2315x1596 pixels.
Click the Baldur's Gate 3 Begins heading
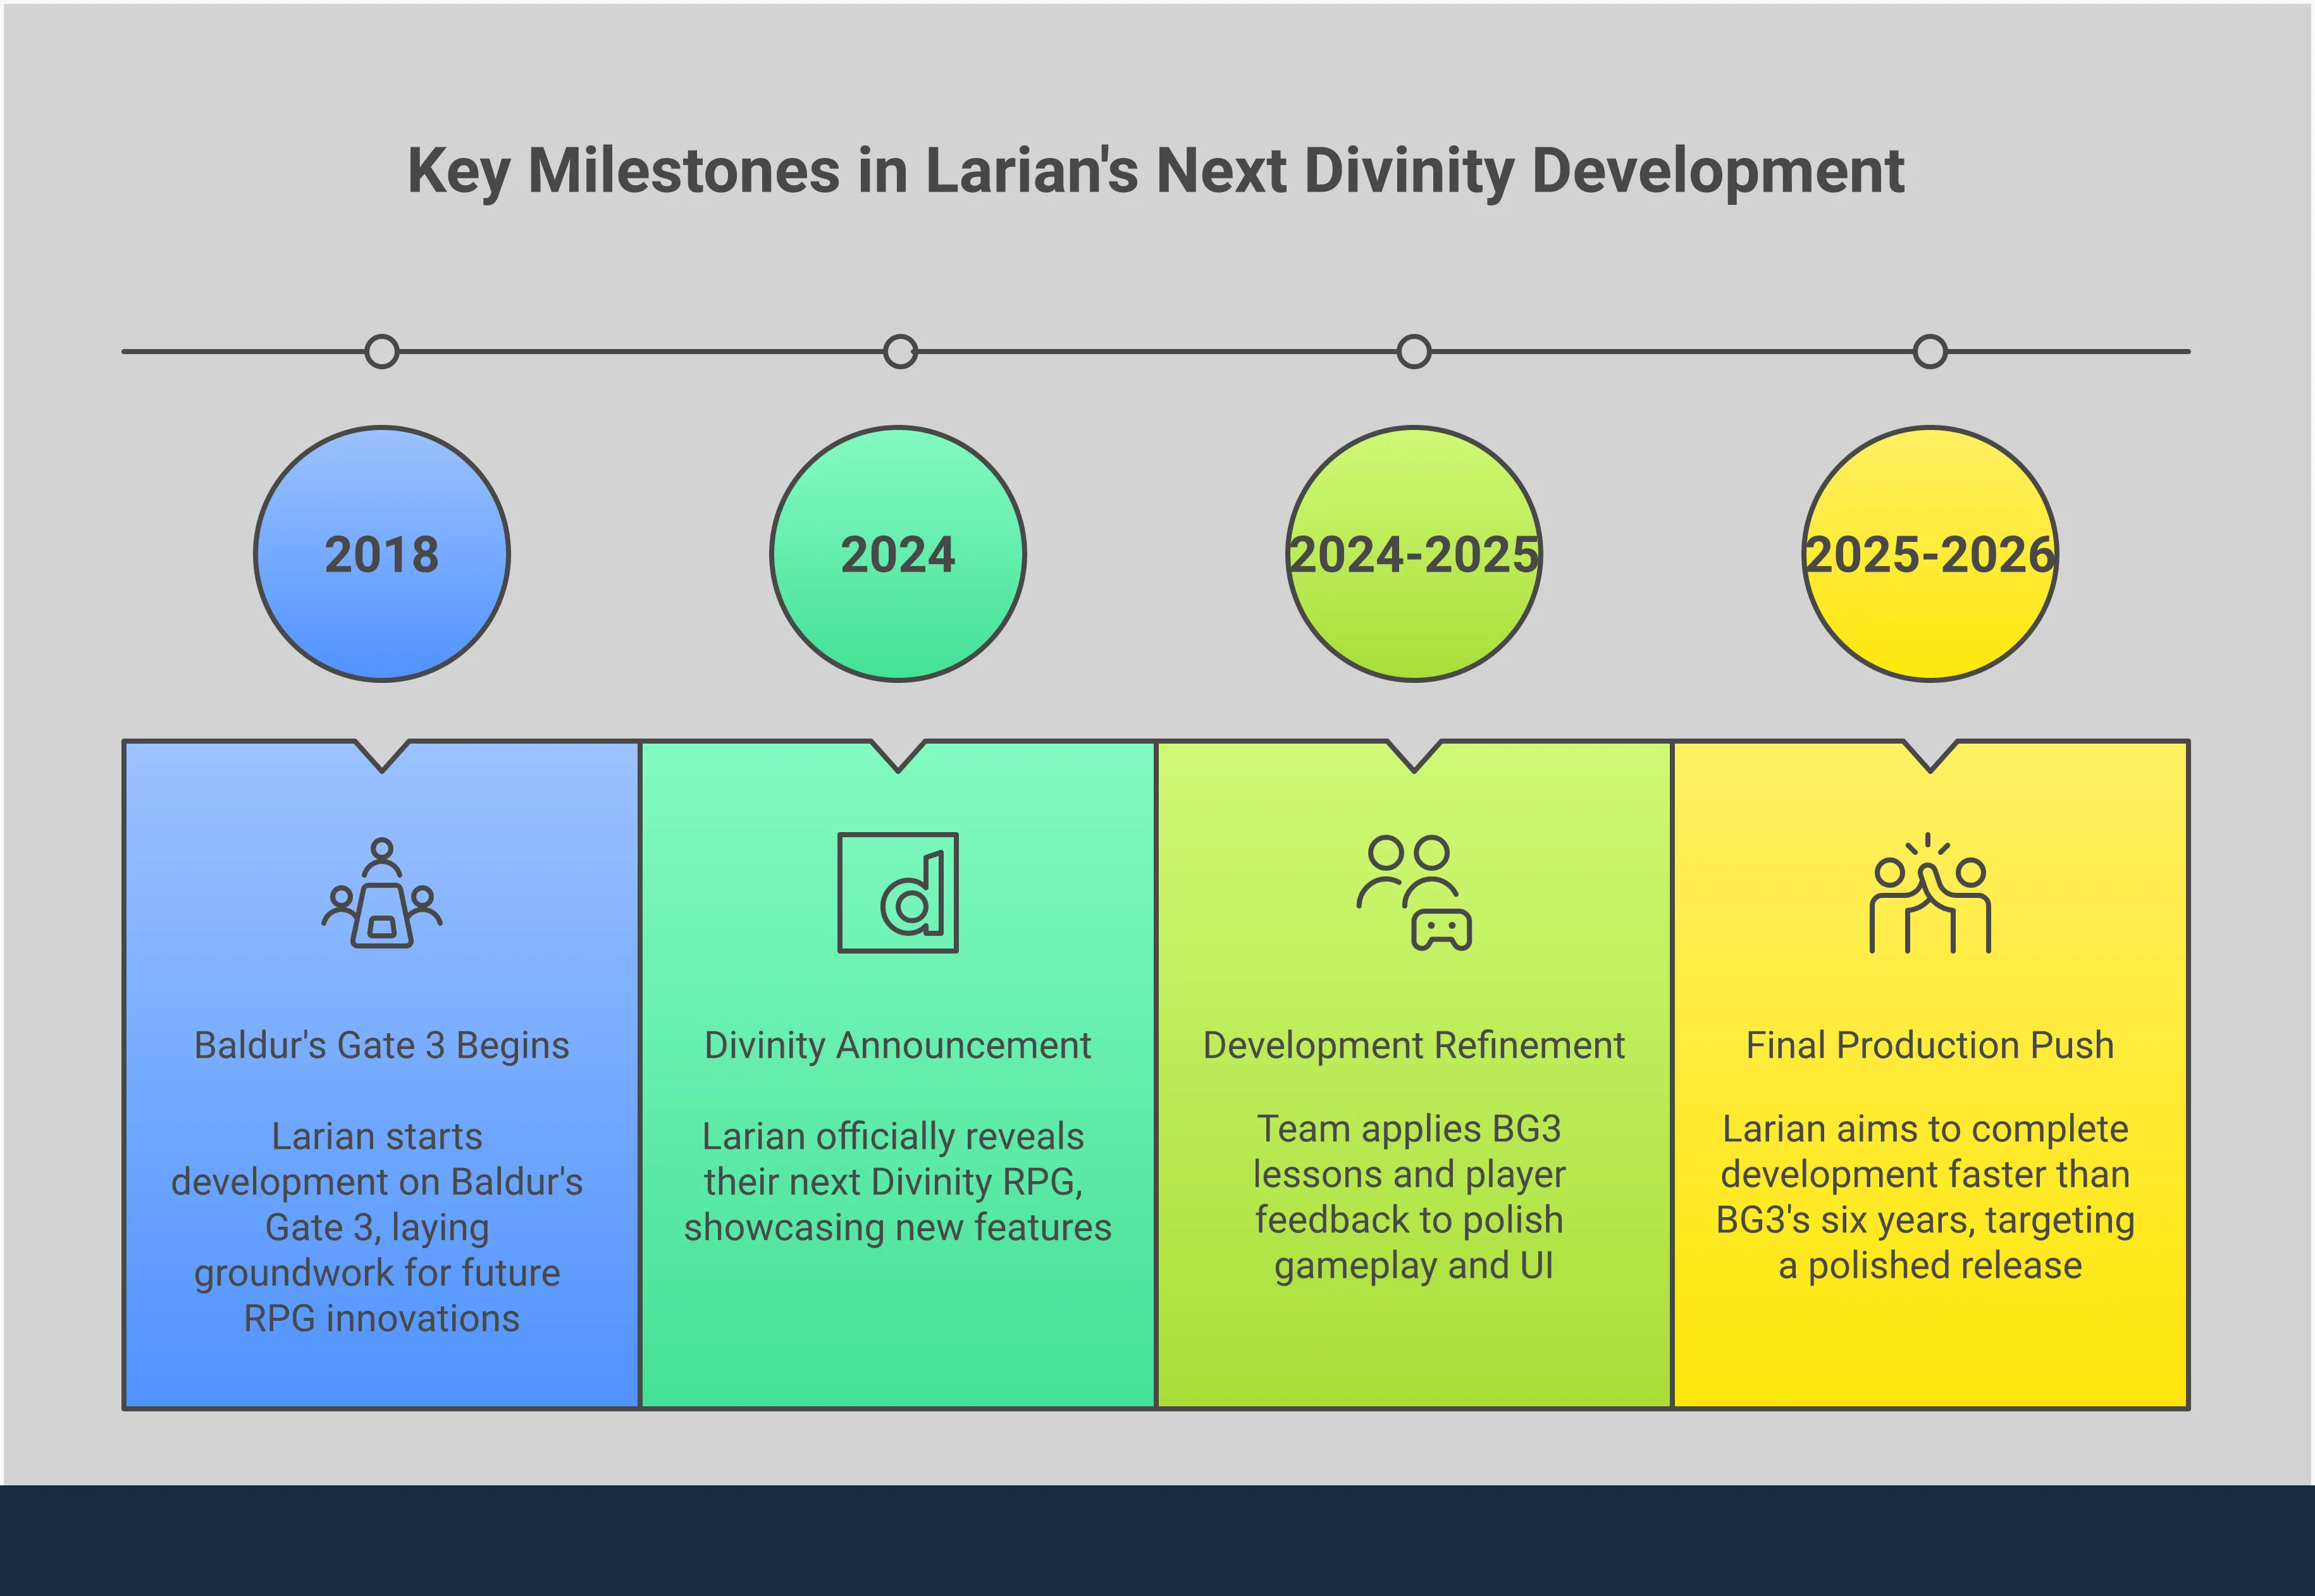(x=381, y=1045)
